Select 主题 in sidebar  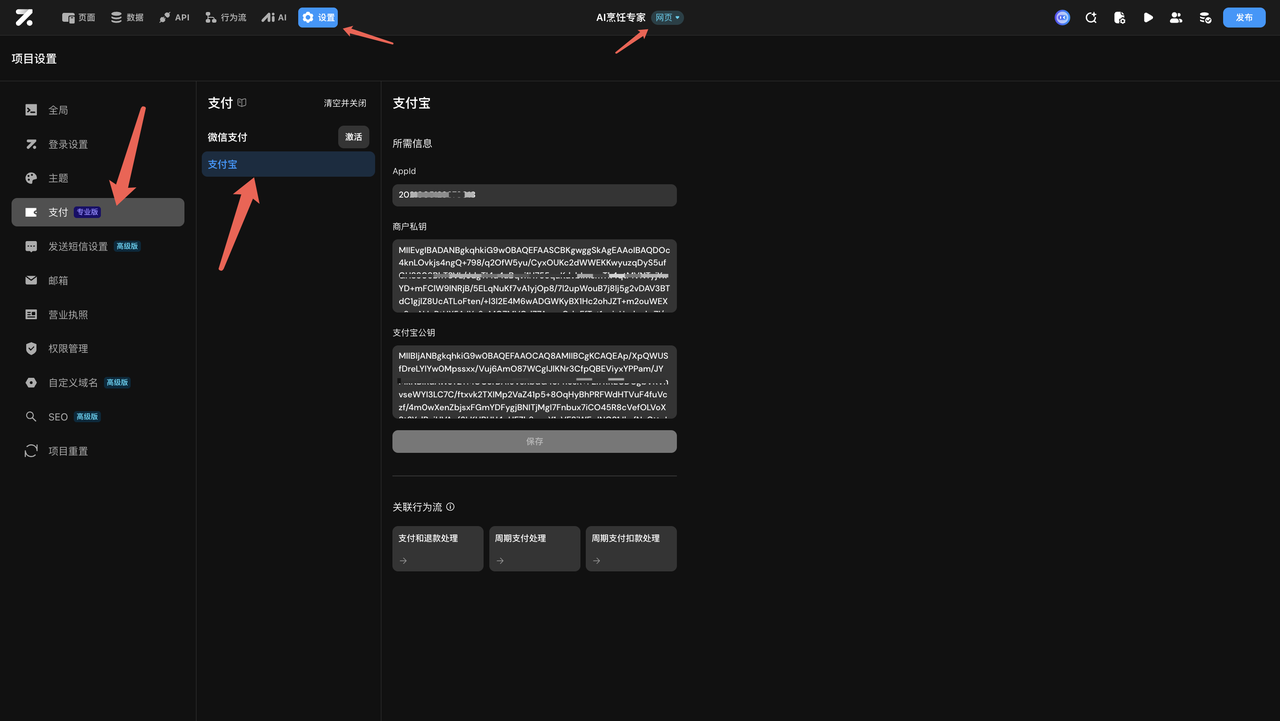click(98, 178)
